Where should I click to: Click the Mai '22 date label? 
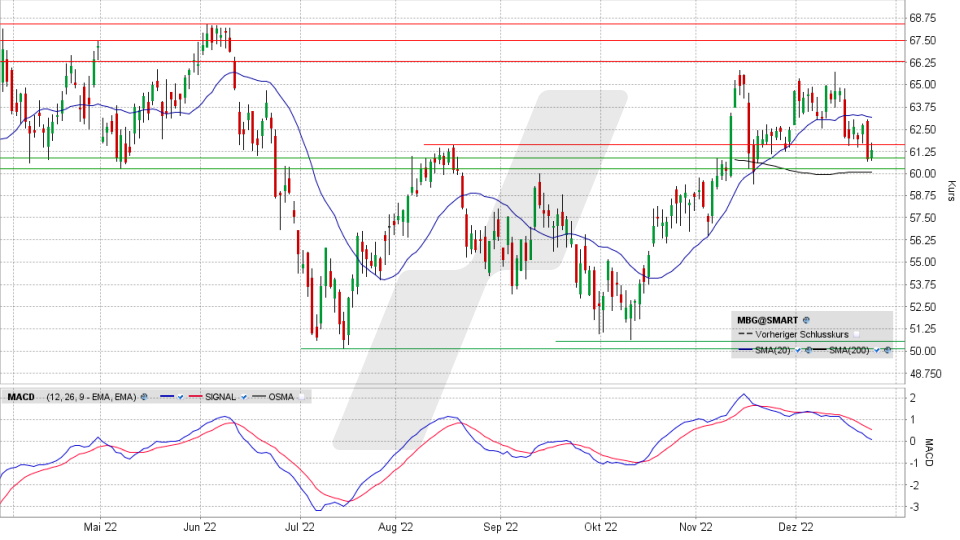[x=100, y=527]
